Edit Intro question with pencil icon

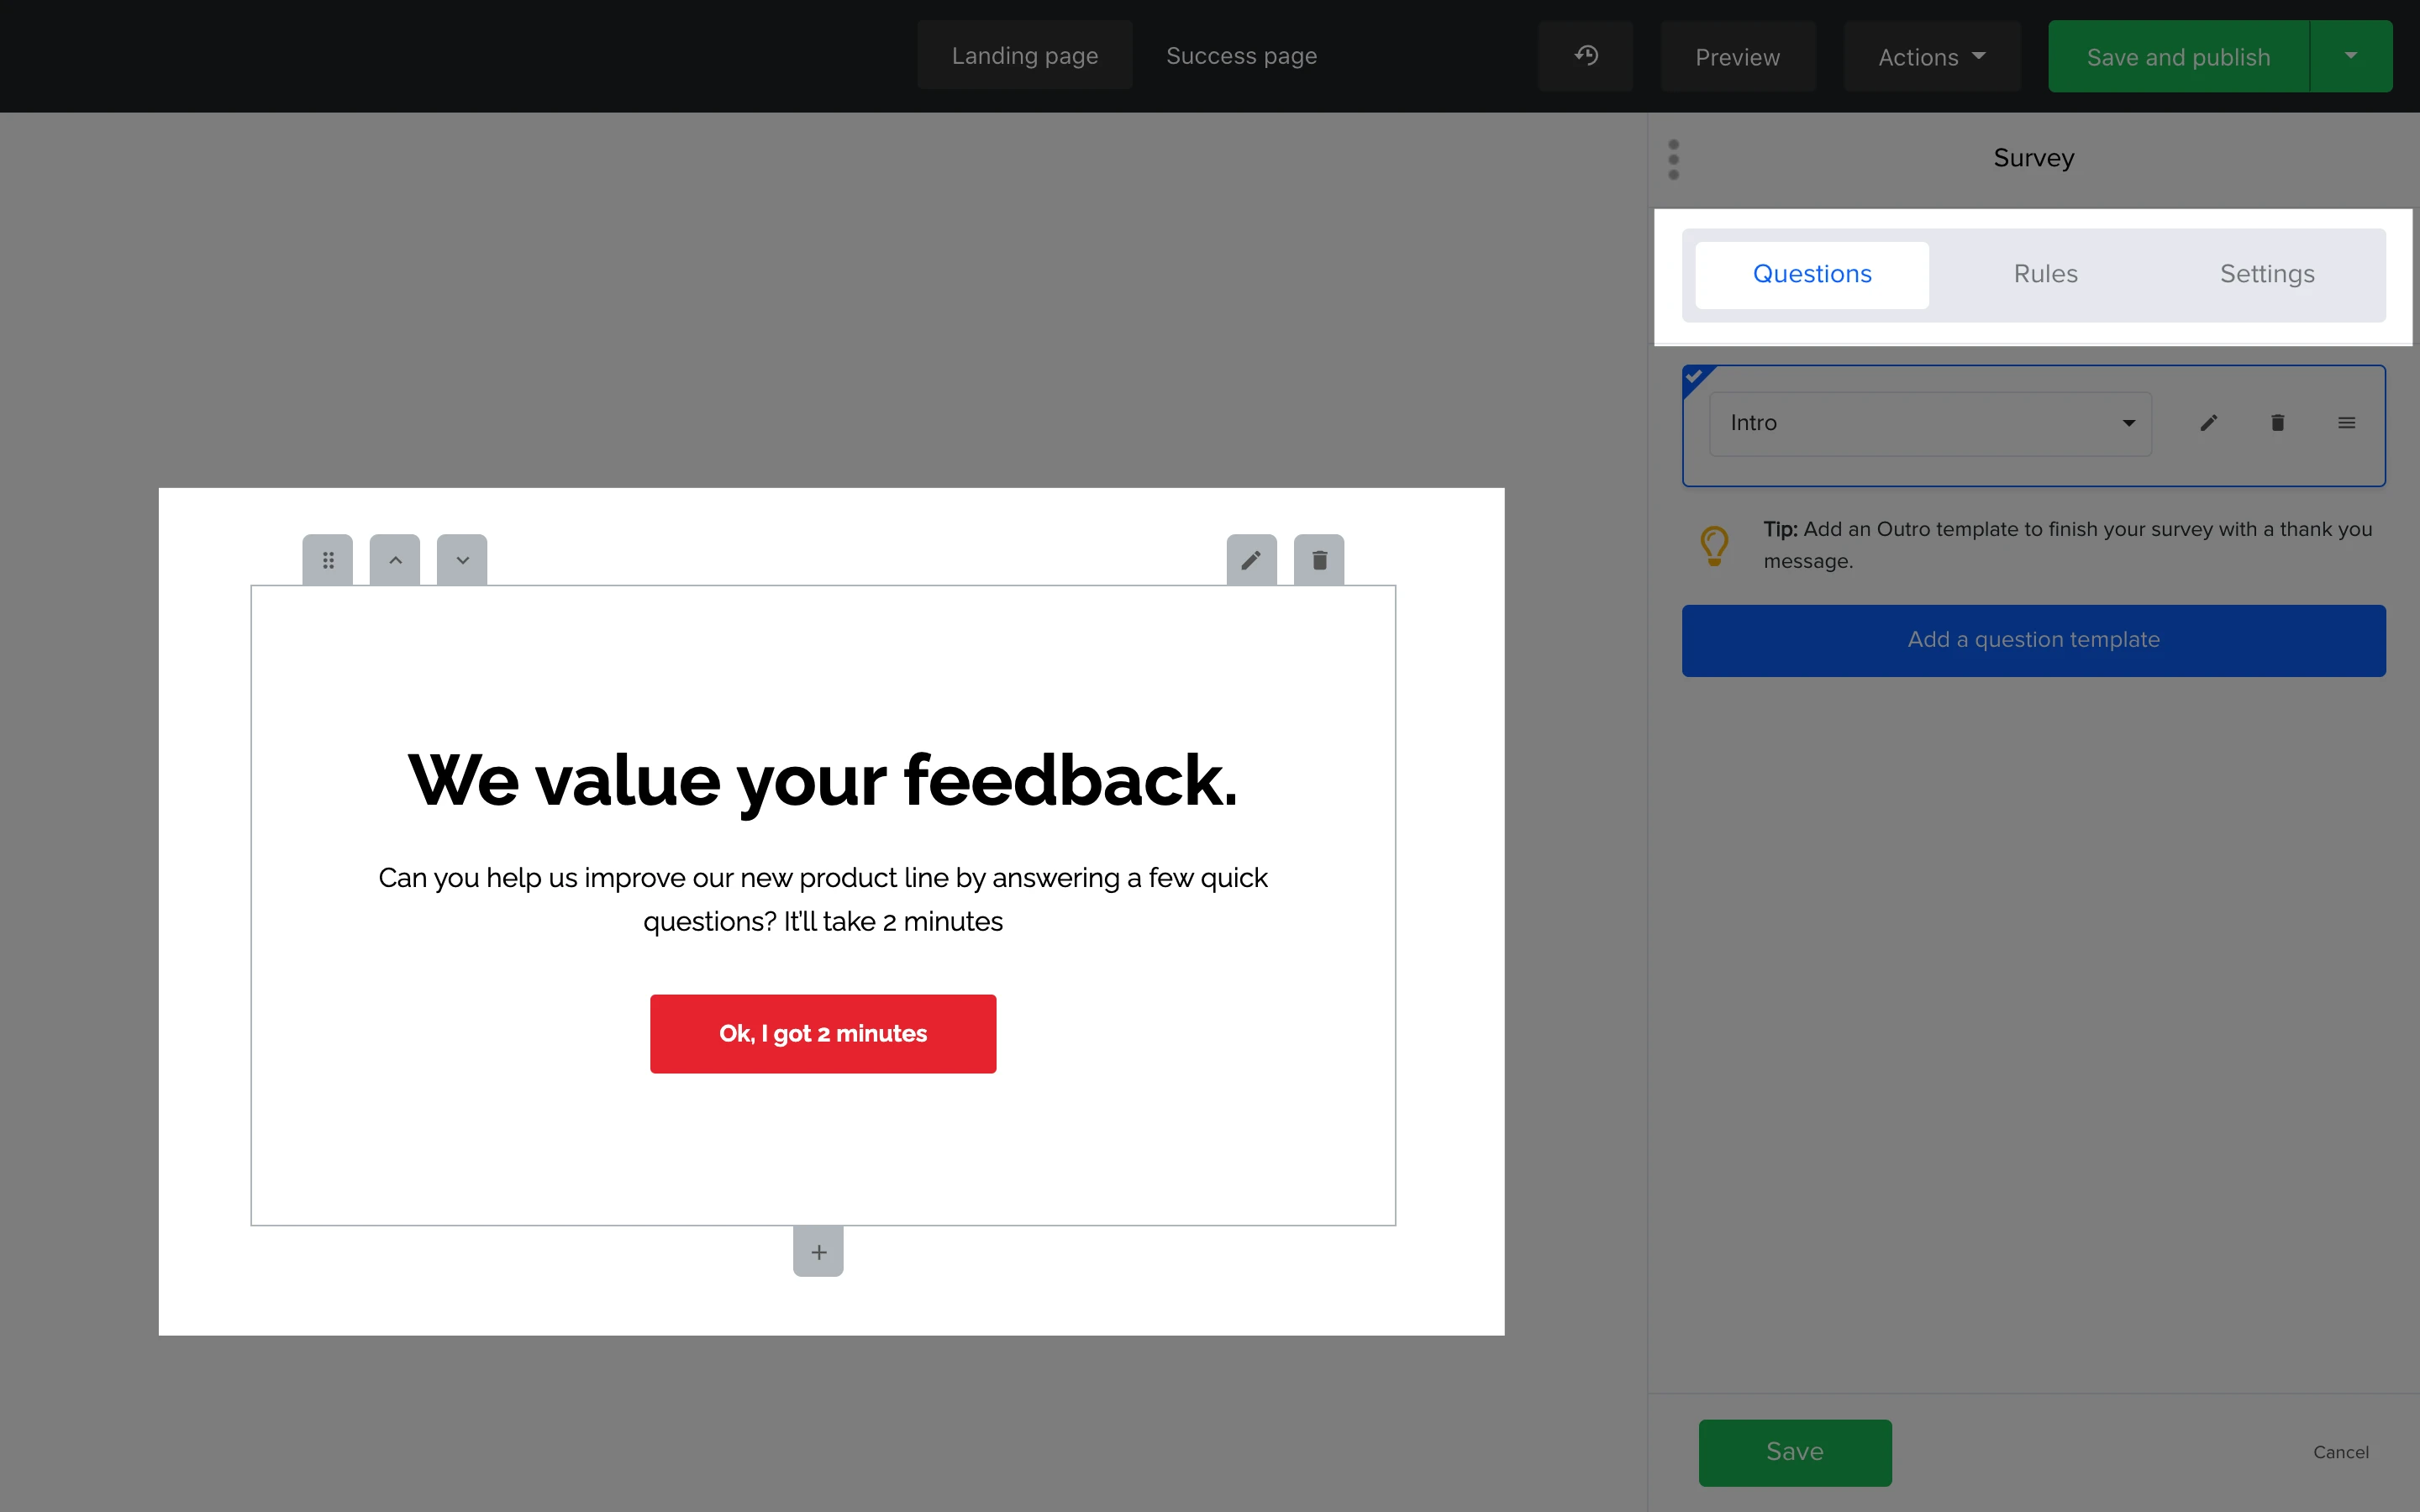pos(2209,423)
